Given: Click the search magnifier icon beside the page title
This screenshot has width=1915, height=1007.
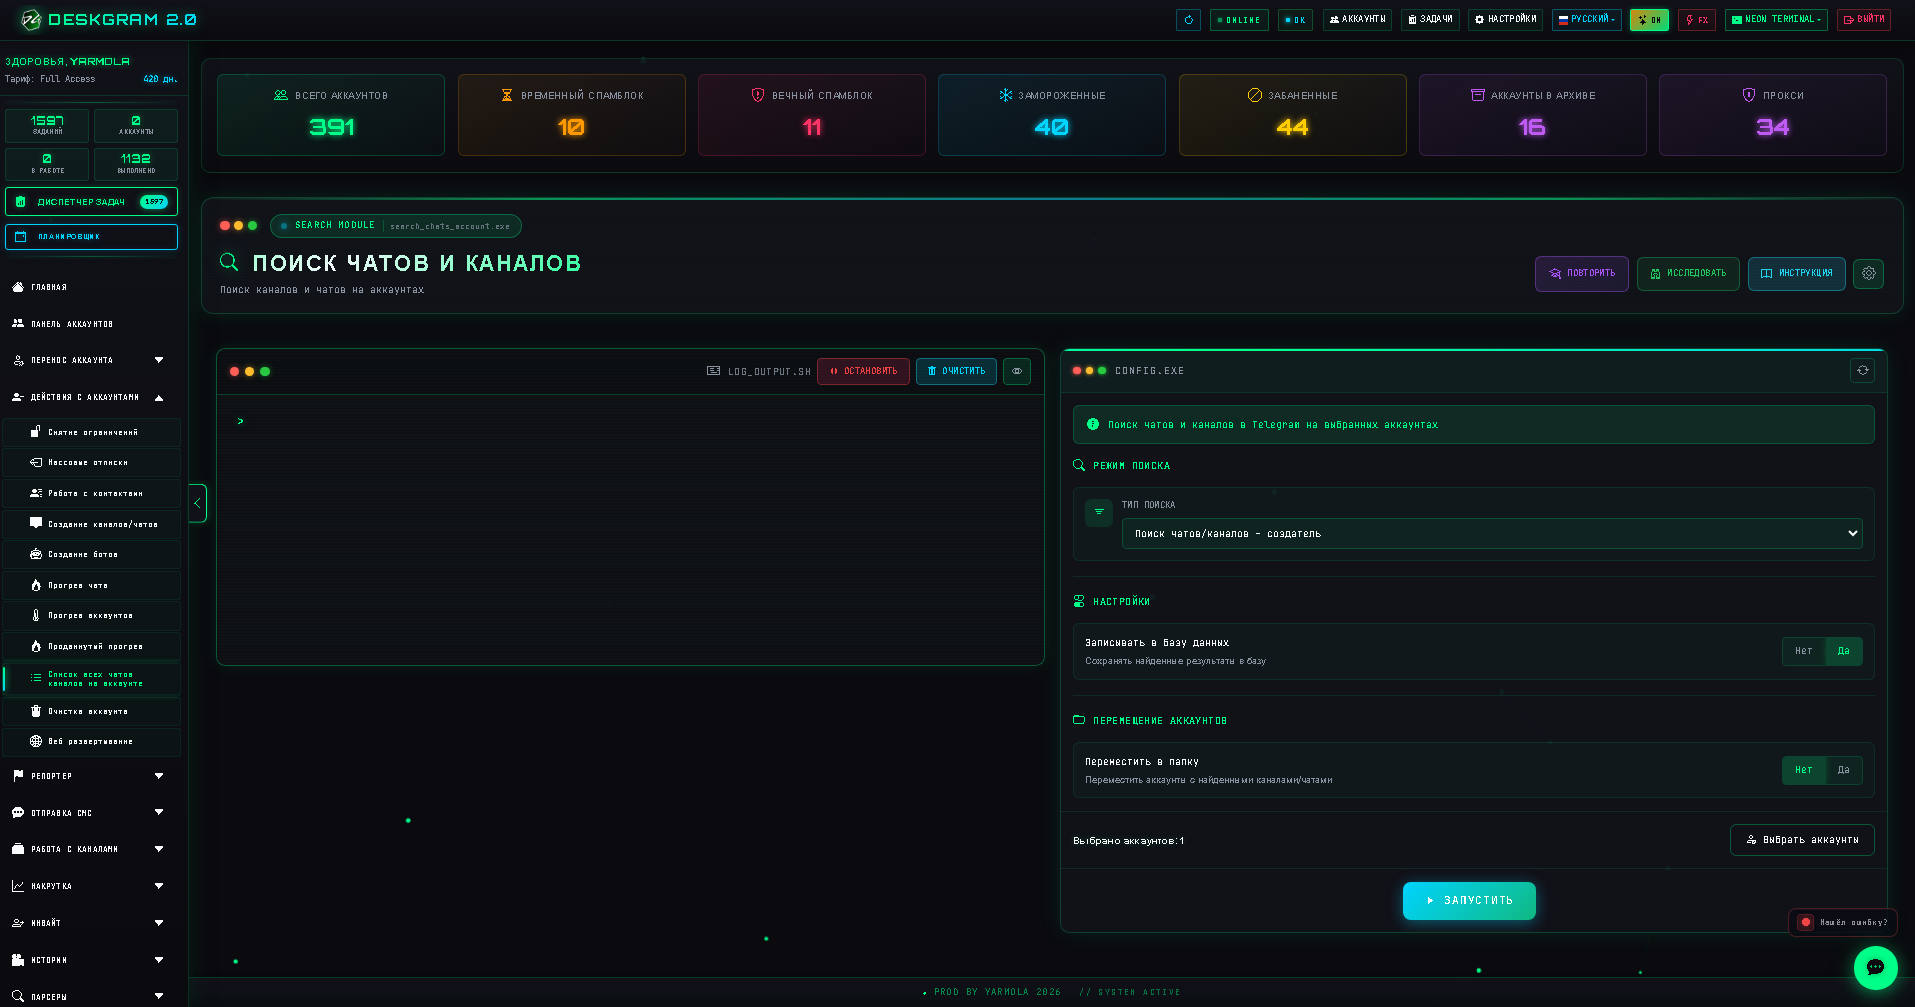Looking at the screenshot, I should (x=229, y=262).
